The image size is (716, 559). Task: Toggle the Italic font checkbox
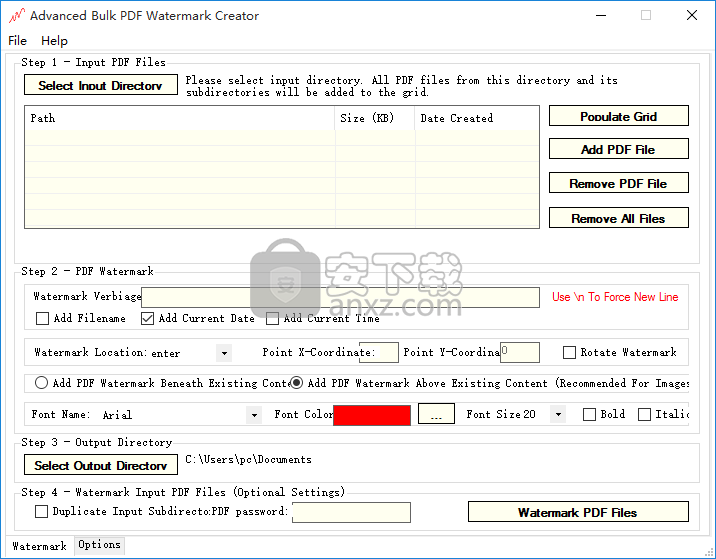[x=644, y=414]
